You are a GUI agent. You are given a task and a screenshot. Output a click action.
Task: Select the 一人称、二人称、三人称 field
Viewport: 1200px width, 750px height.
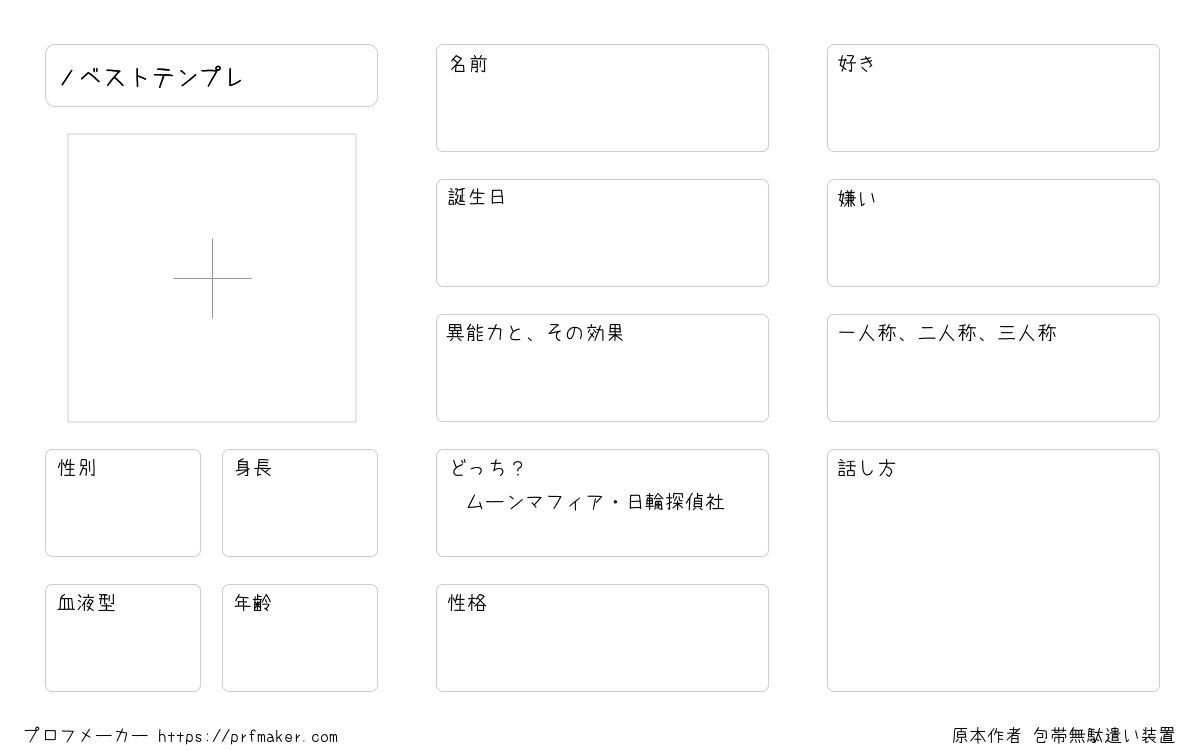click(993, 368)
